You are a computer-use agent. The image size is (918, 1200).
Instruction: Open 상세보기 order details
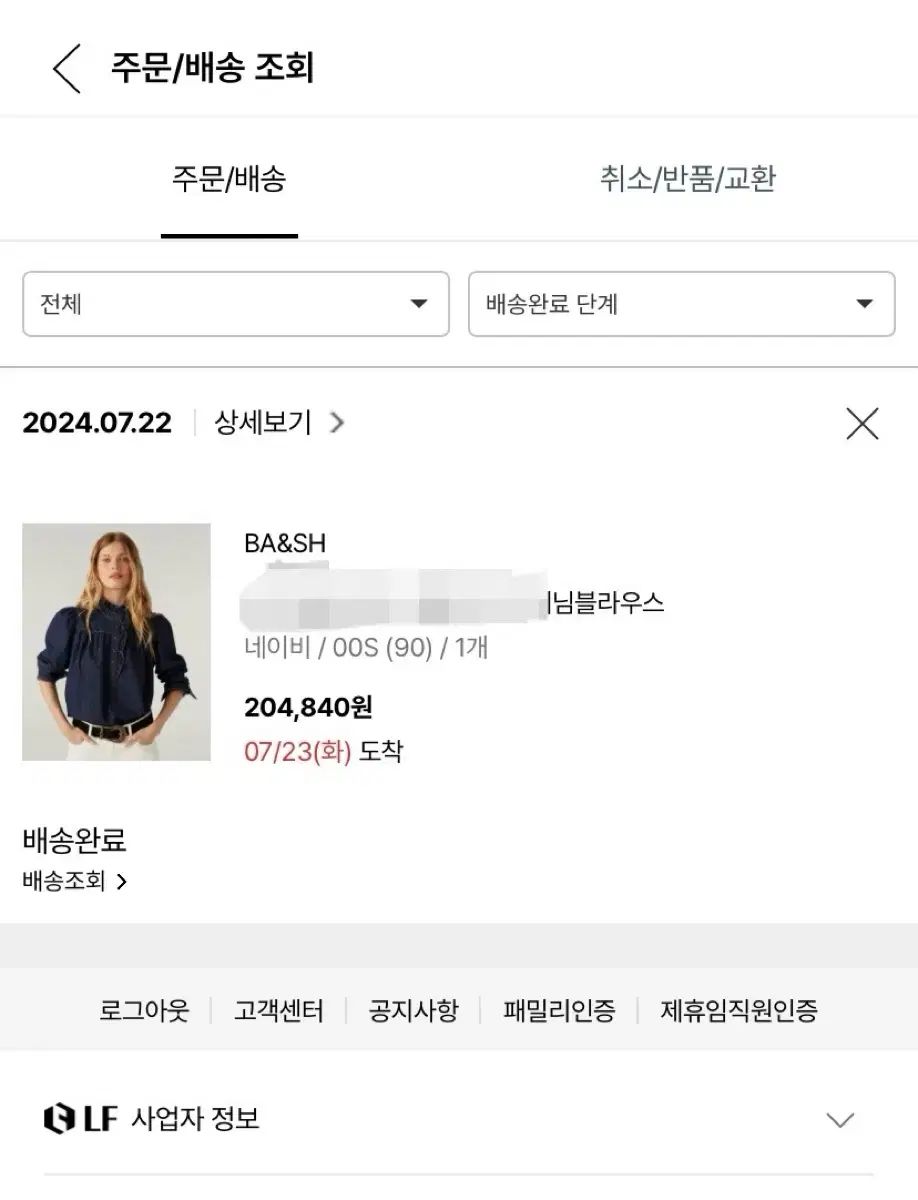(263, 423)
